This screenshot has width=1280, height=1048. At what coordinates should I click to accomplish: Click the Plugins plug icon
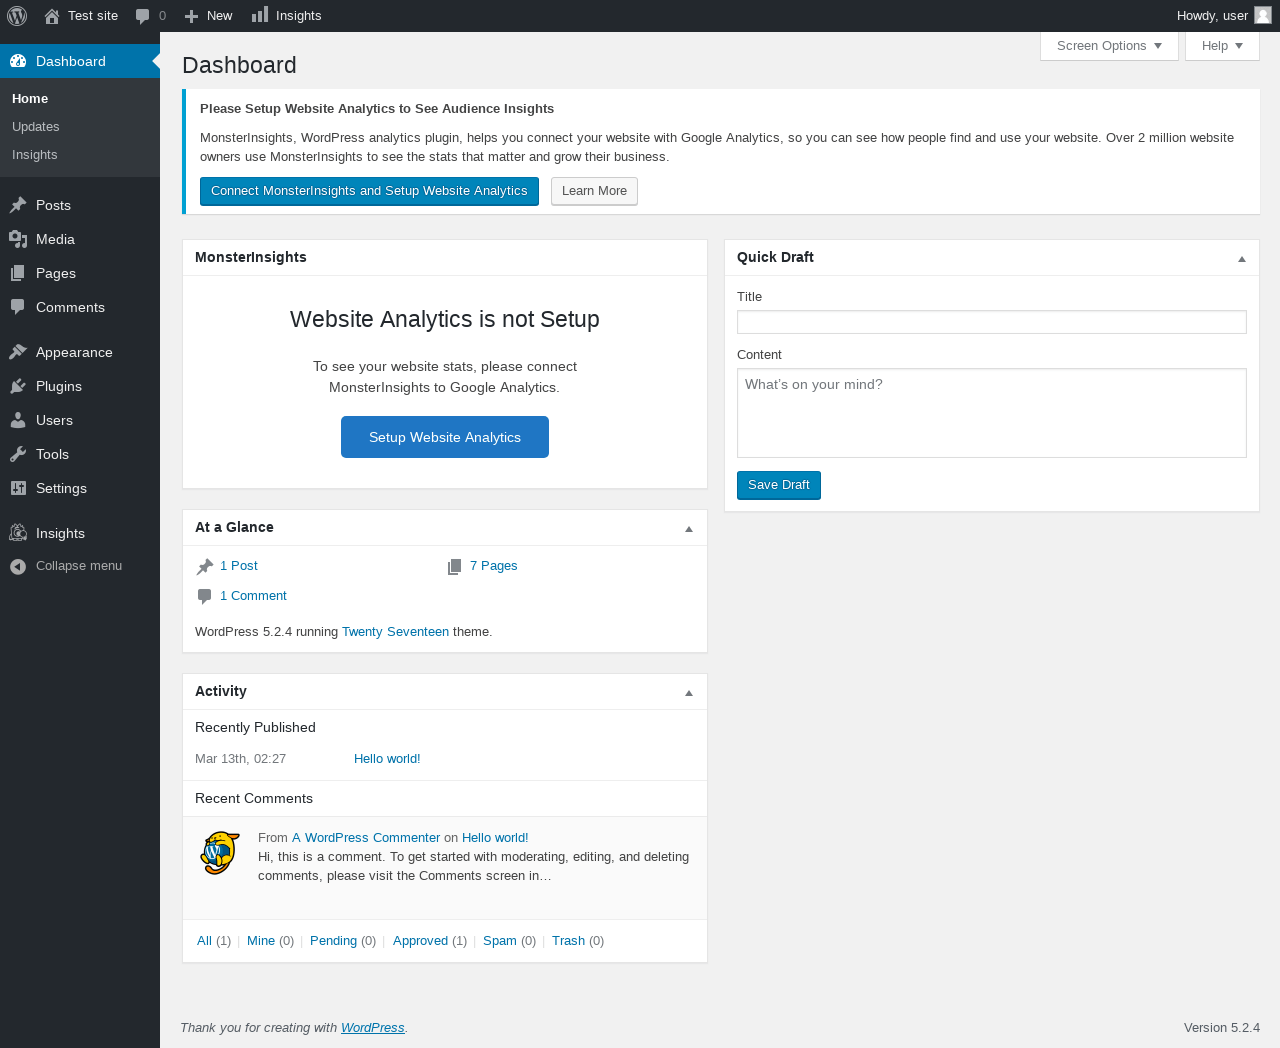[18, 386]
